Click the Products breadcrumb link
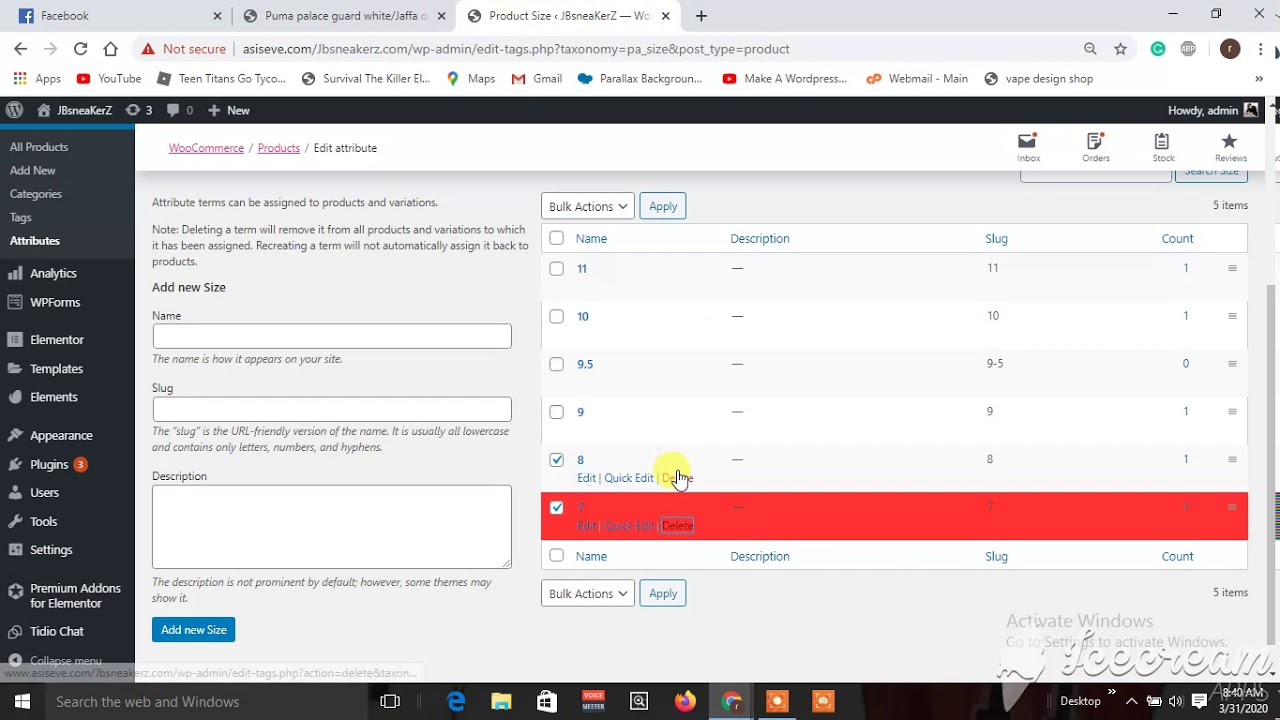Viewport: 1280px width, 720px height. [279, 148]
